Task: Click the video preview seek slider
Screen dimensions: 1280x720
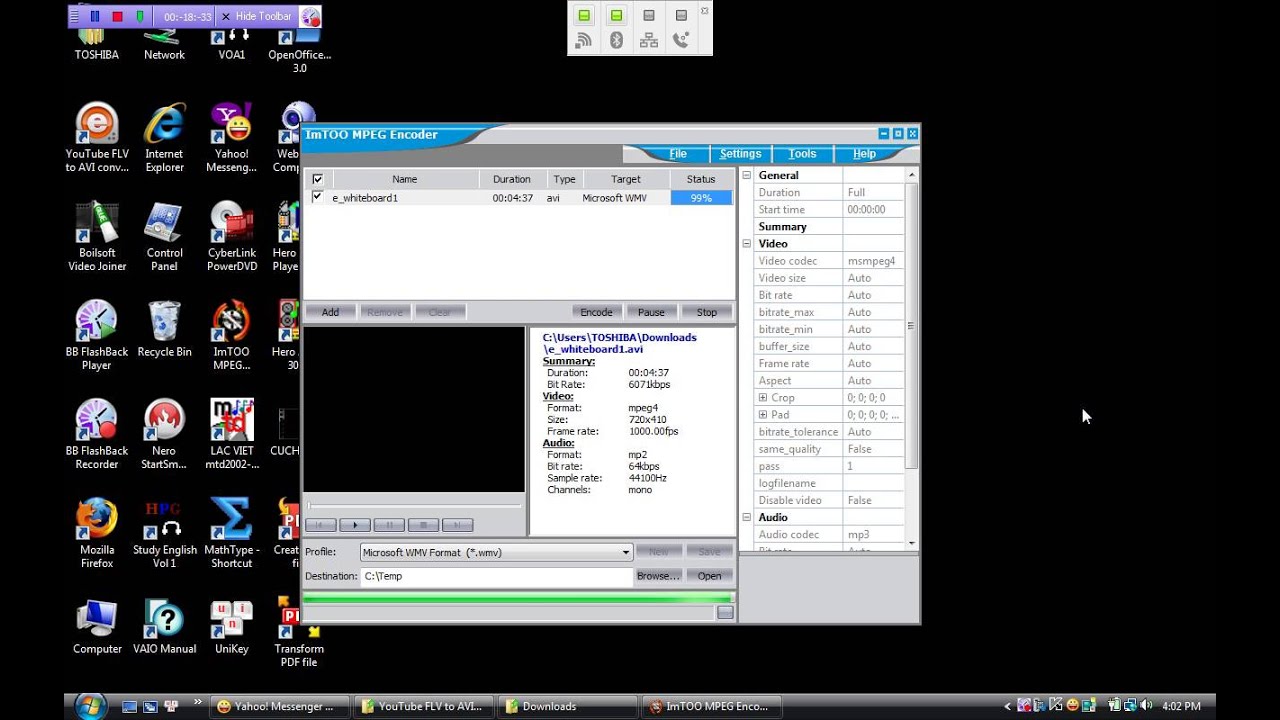Action: click(413, 506)
